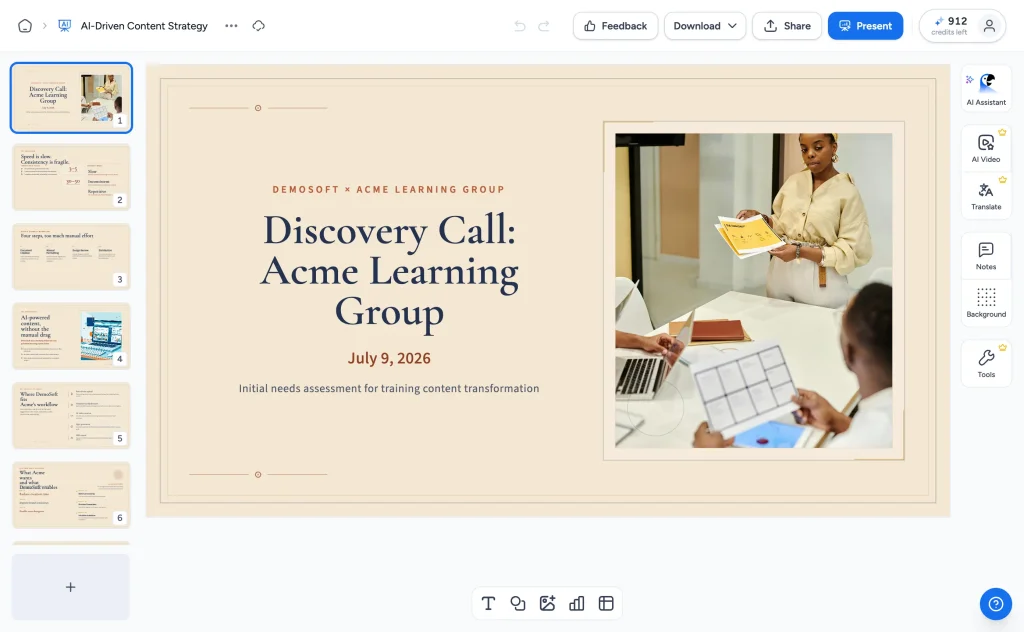
Task: Redo the last action
Action: [543, 26]
